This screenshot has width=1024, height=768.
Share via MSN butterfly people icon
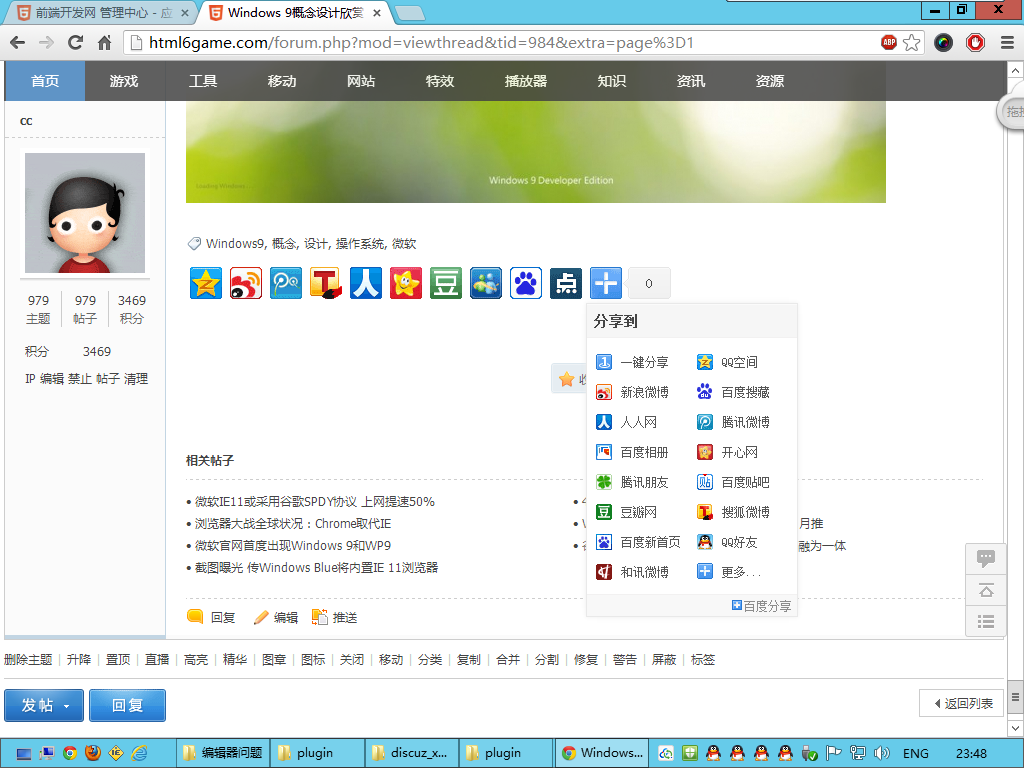pos(486,283)
